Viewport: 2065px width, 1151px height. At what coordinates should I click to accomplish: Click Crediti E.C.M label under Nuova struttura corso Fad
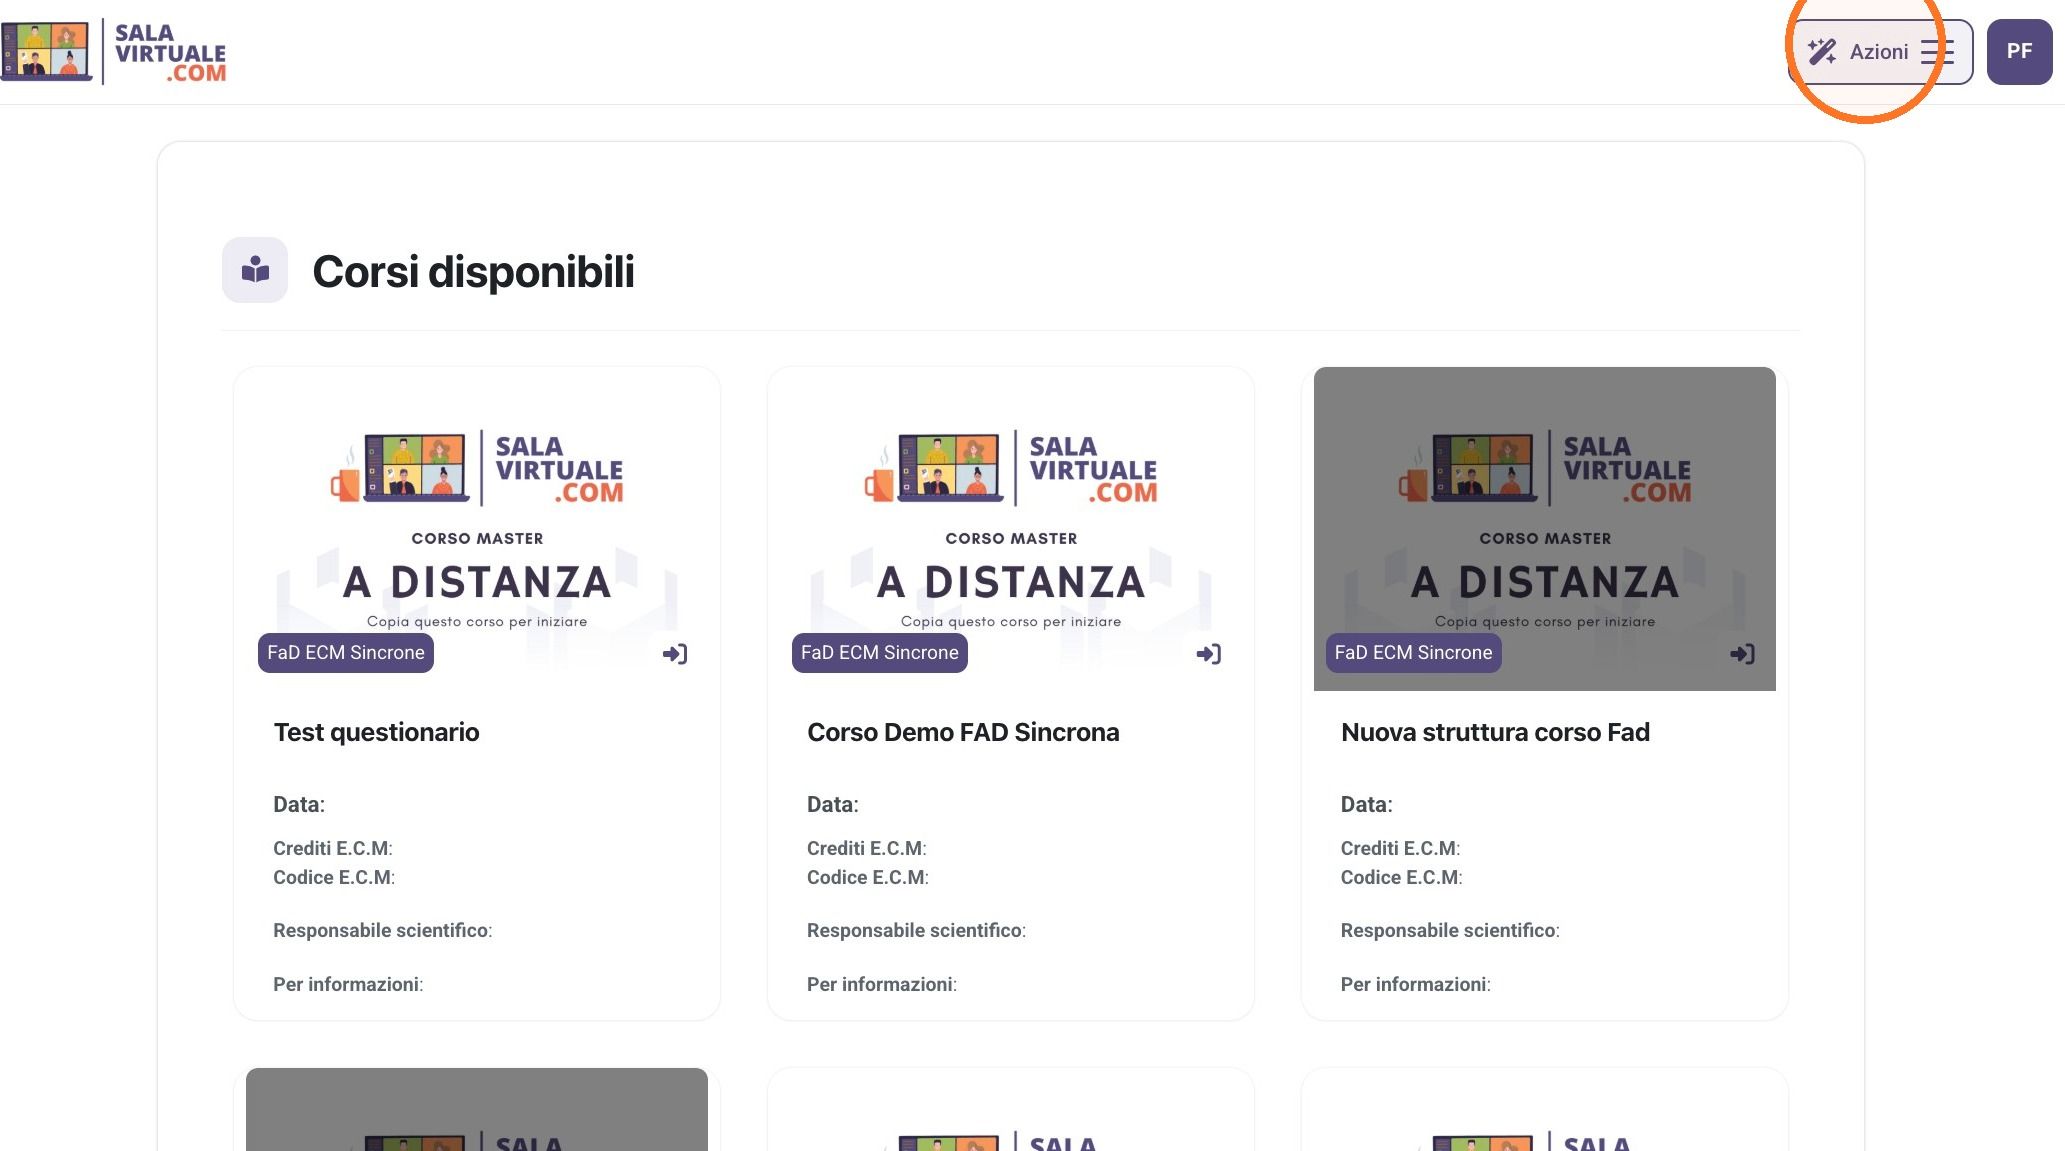1401,849
